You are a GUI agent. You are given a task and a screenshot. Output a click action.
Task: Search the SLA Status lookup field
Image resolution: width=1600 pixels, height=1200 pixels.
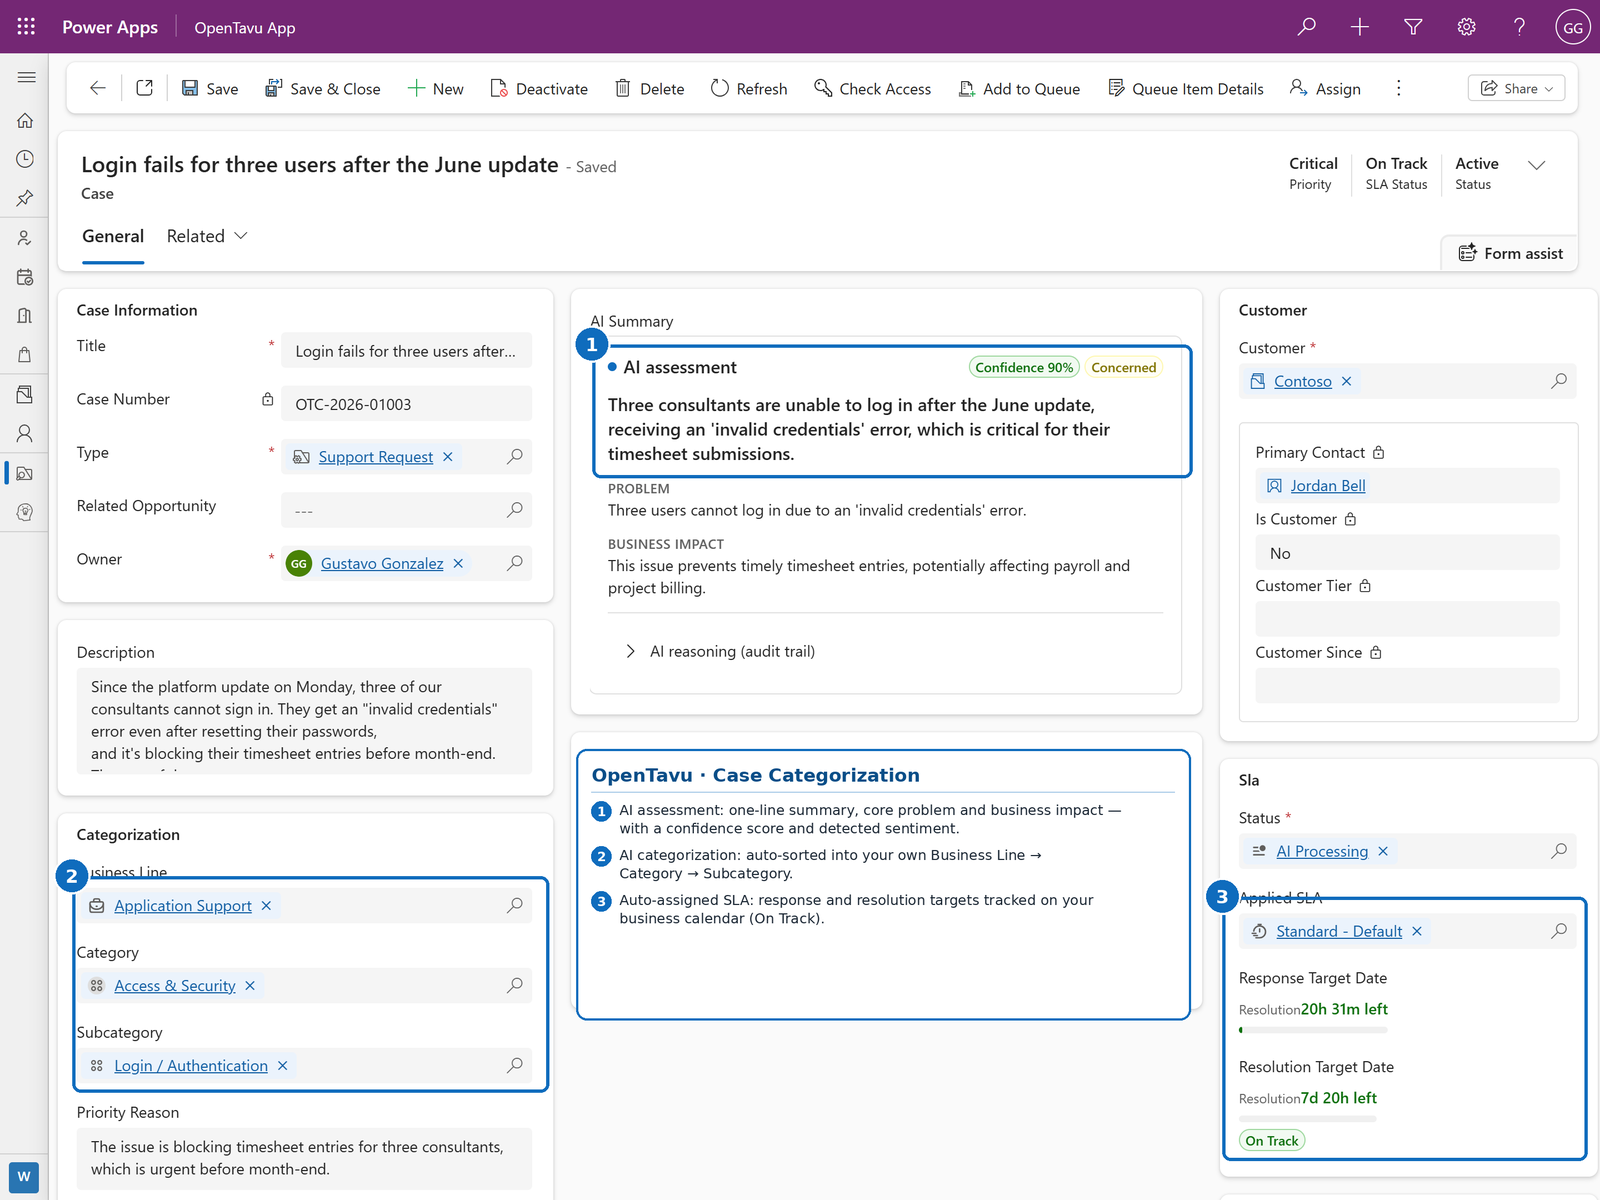(x=1559, y=852)
